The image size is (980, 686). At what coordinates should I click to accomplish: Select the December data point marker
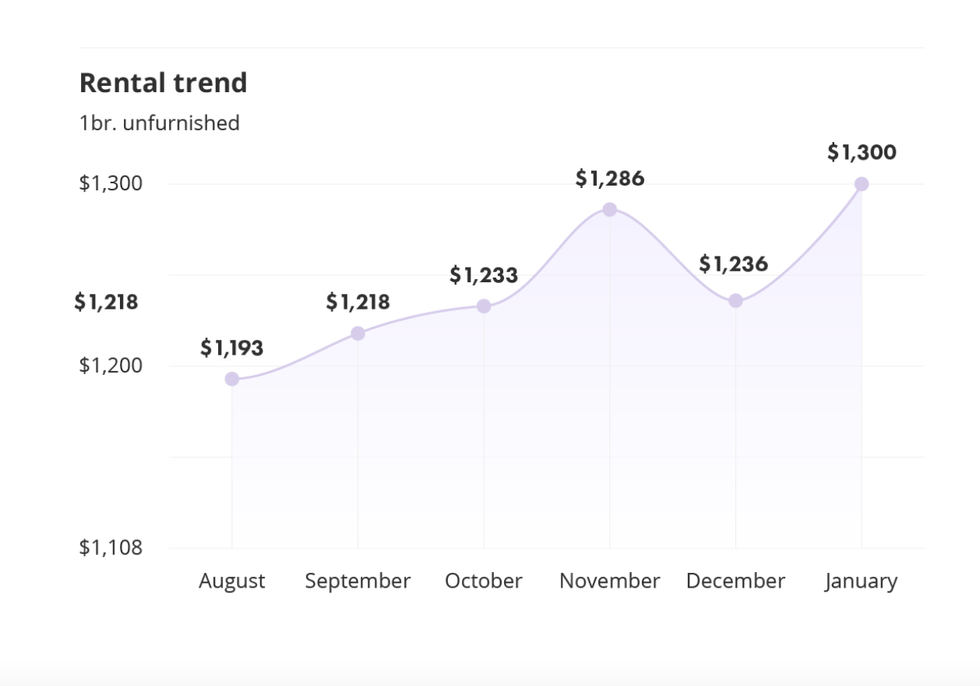(736, 301)
